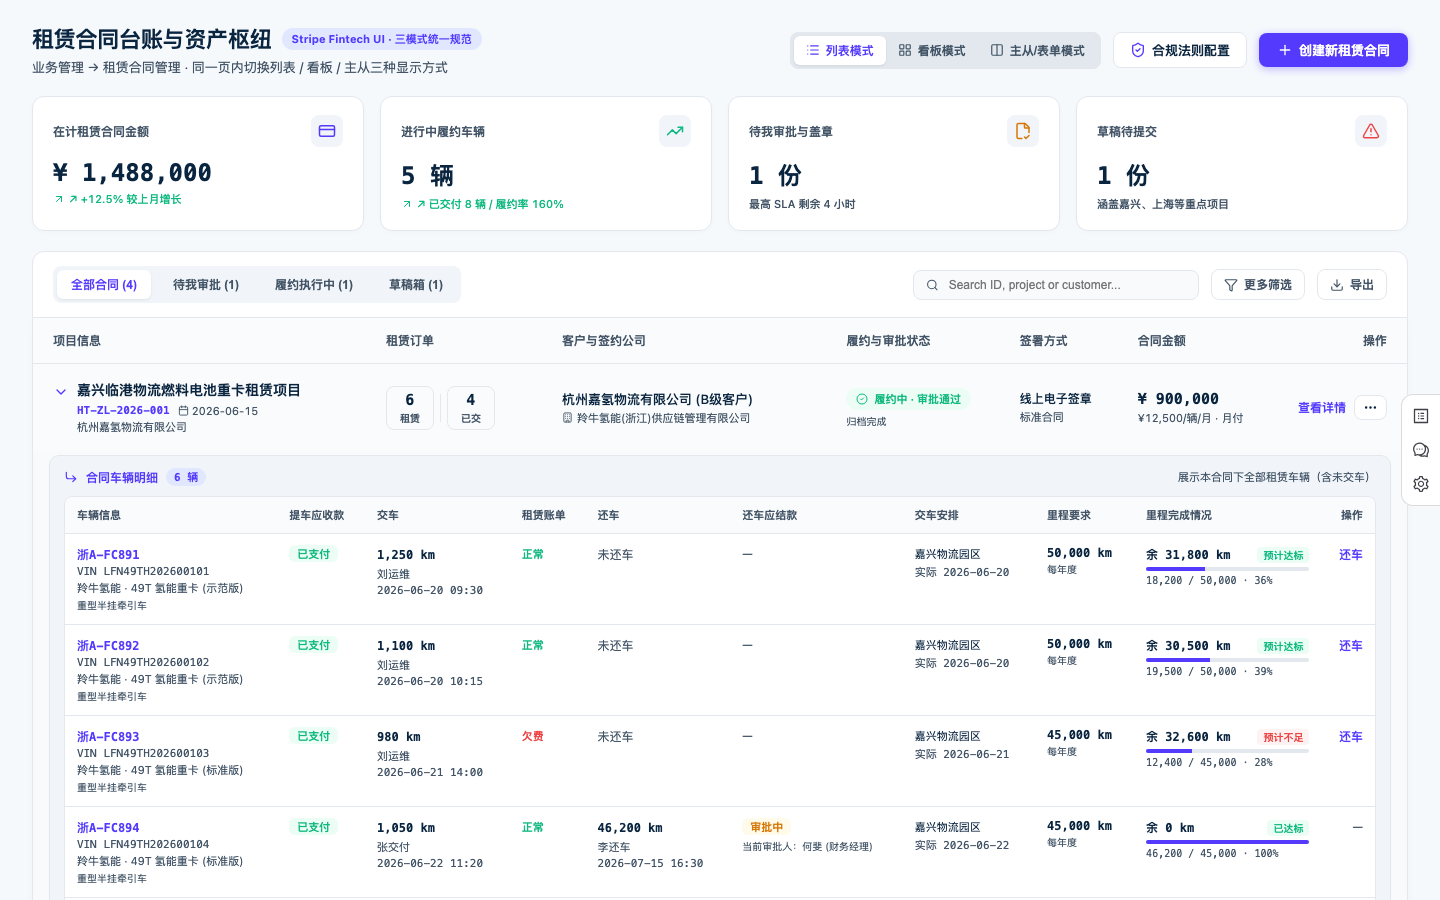Click 还车 for vehicle 浙A-FC892
Screen dimensions: 1440x900
pos(1351,646)
